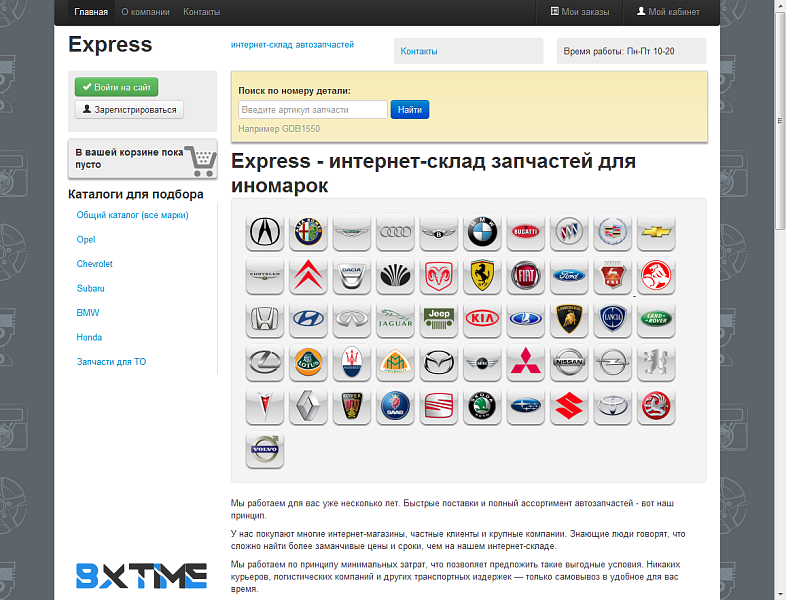Open the Opel catalog link

tap(86, 240)
